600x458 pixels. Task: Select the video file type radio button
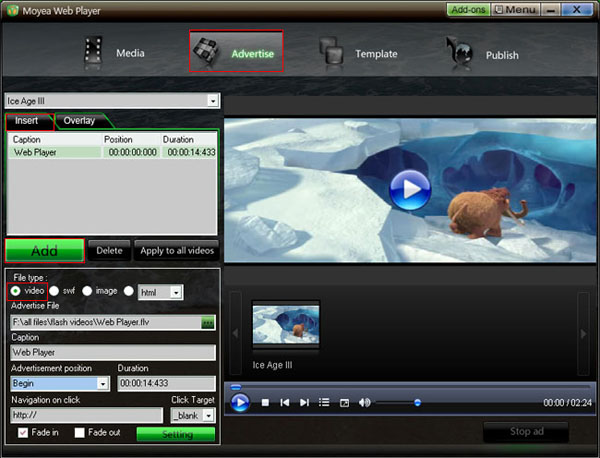(x=15, y=291)
